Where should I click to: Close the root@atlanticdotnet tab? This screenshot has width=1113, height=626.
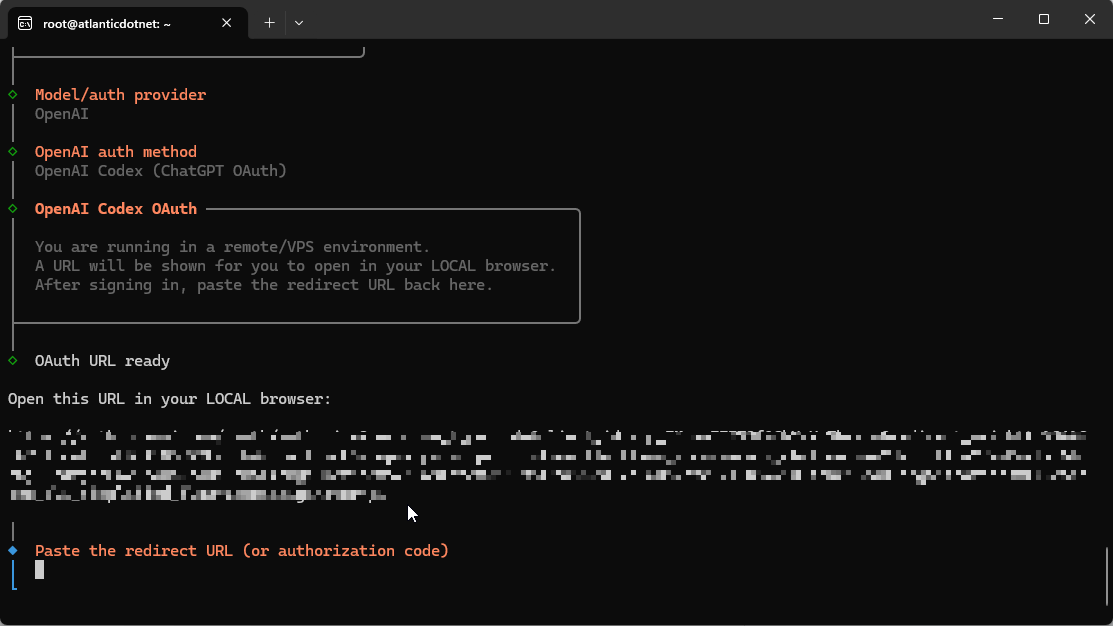[227, 23]
